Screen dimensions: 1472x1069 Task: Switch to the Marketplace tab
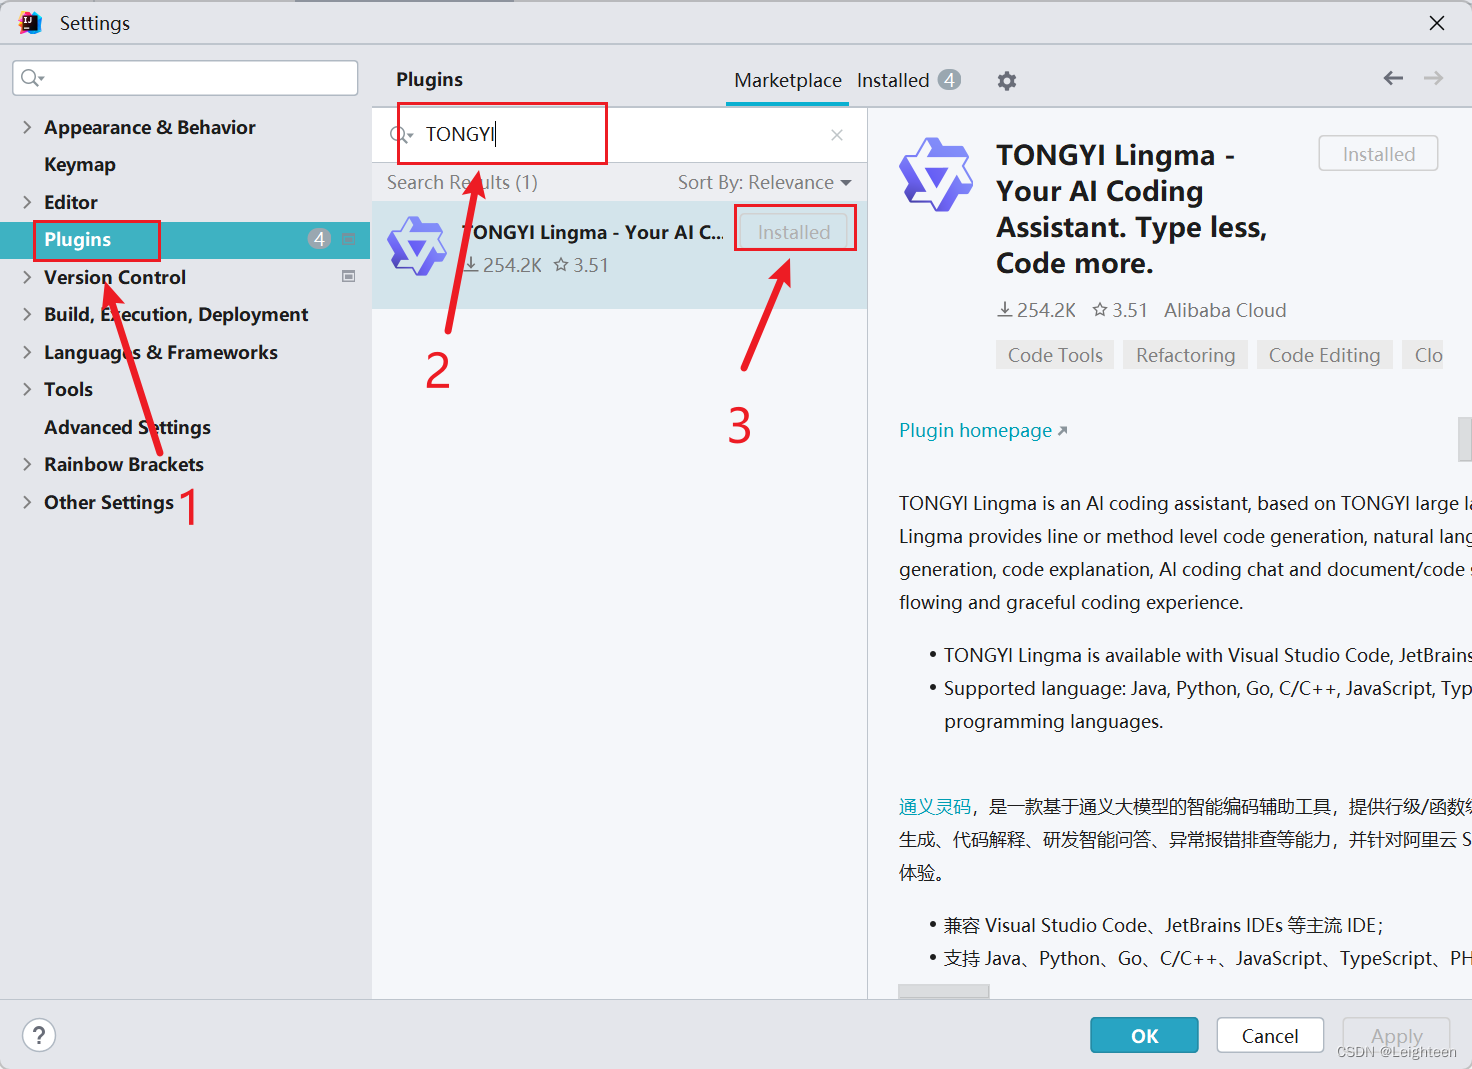788,80
